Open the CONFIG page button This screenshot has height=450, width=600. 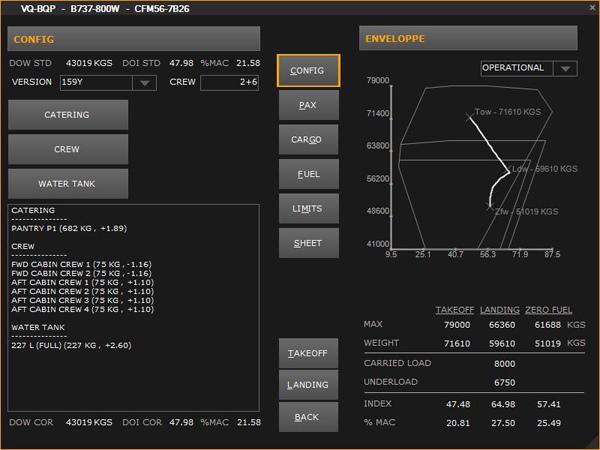coord(308,71)
